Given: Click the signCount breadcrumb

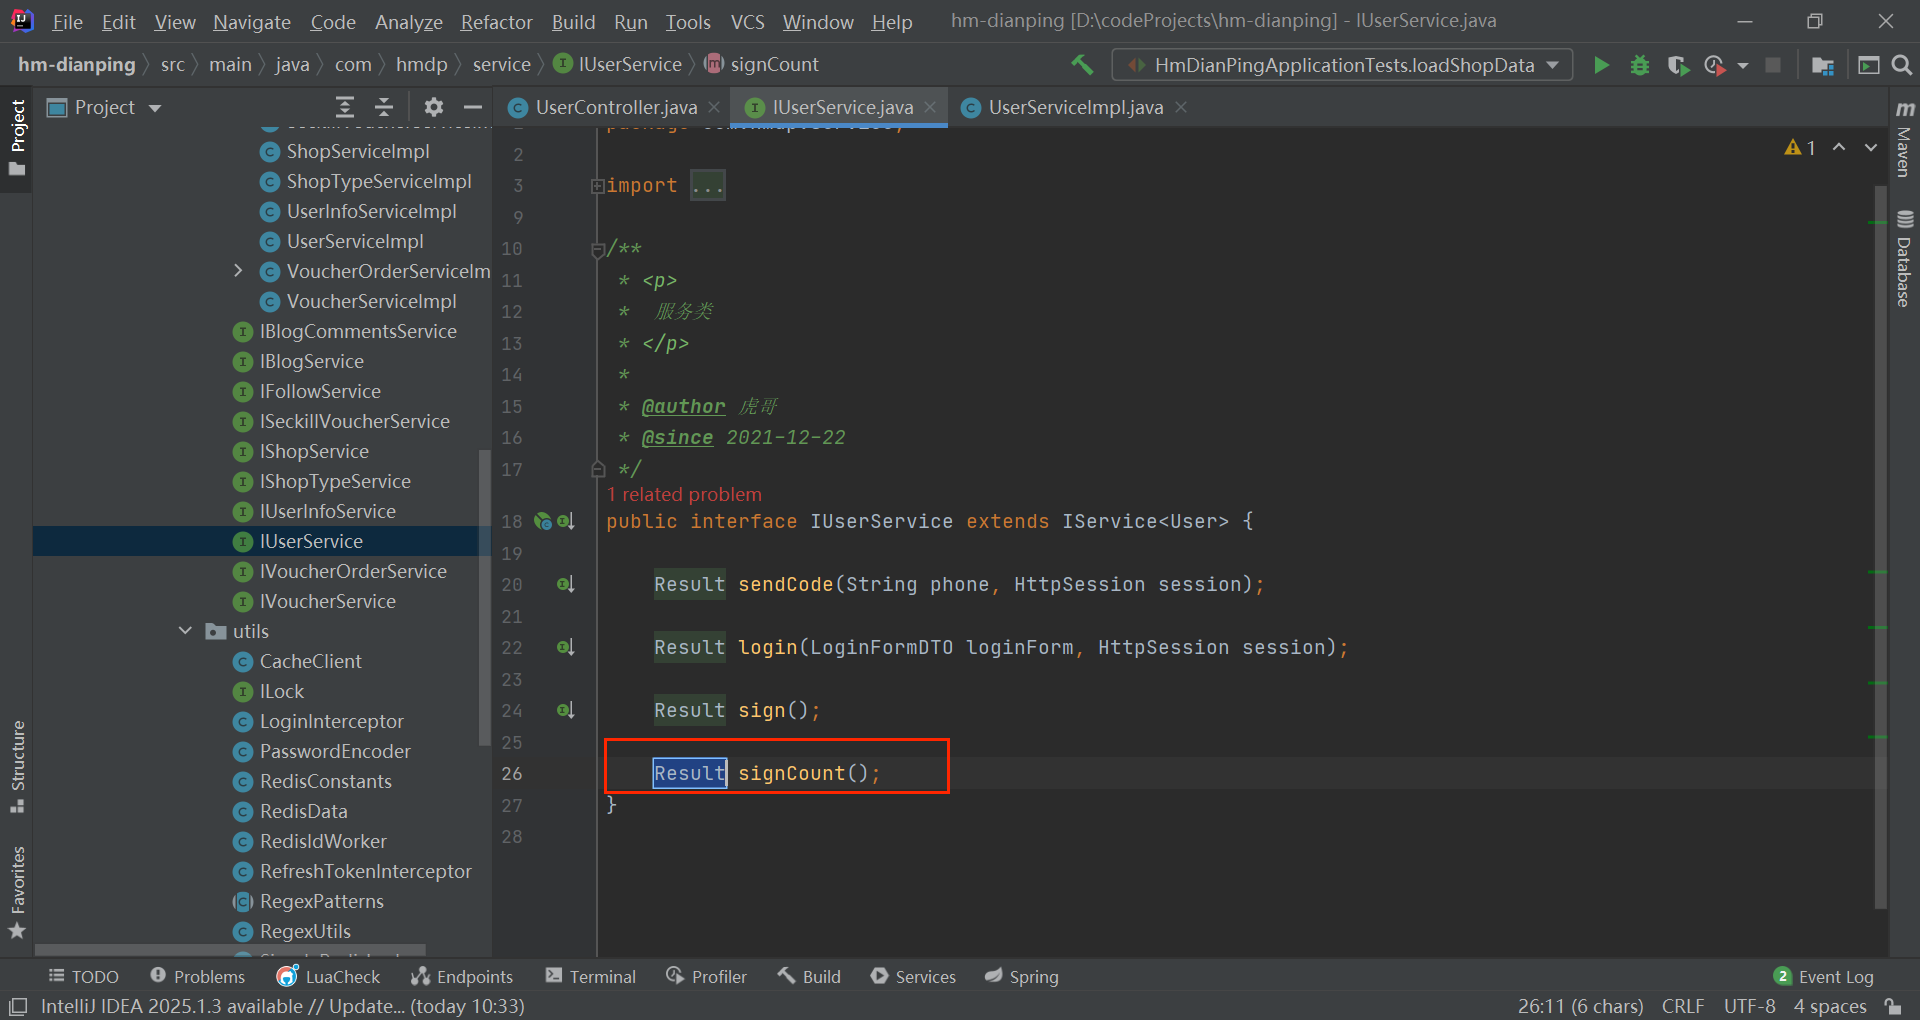Looking at the screenshot, I should click(762, 65).
